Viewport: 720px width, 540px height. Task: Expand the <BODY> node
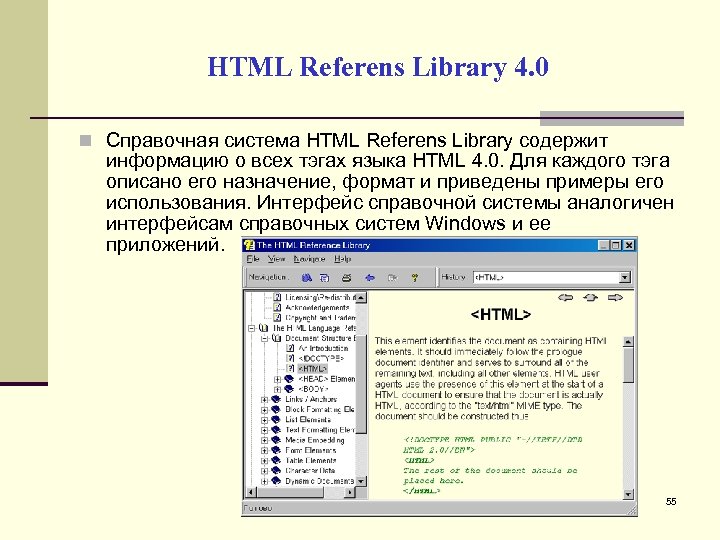[277, 389]
